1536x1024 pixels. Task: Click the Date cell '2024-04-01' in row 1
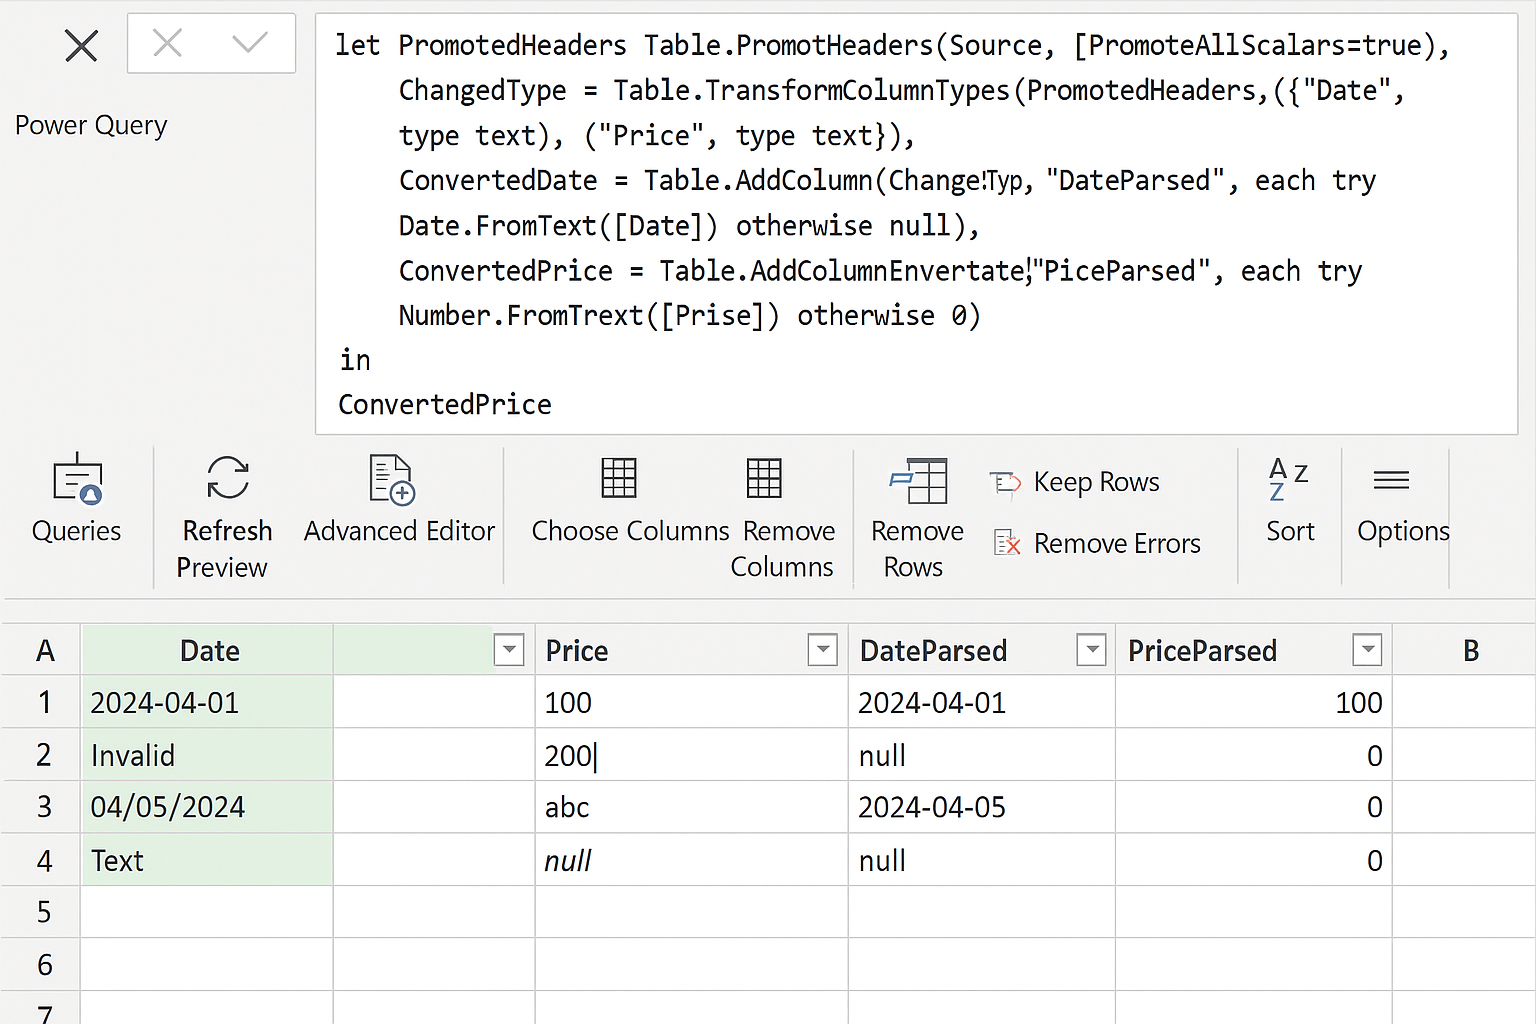(x=207, y=702)
